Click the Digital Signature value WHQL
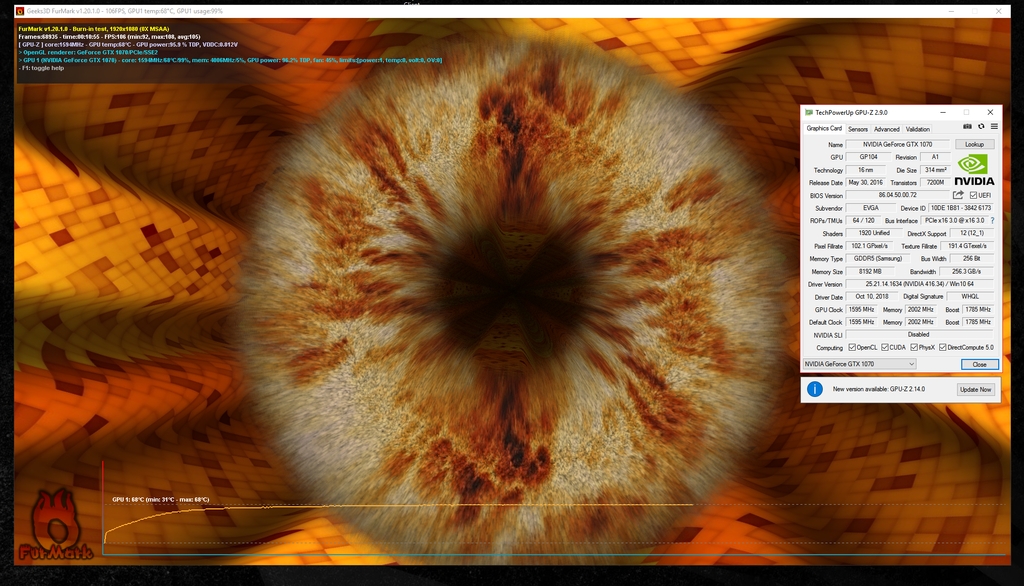 [970, 297]
